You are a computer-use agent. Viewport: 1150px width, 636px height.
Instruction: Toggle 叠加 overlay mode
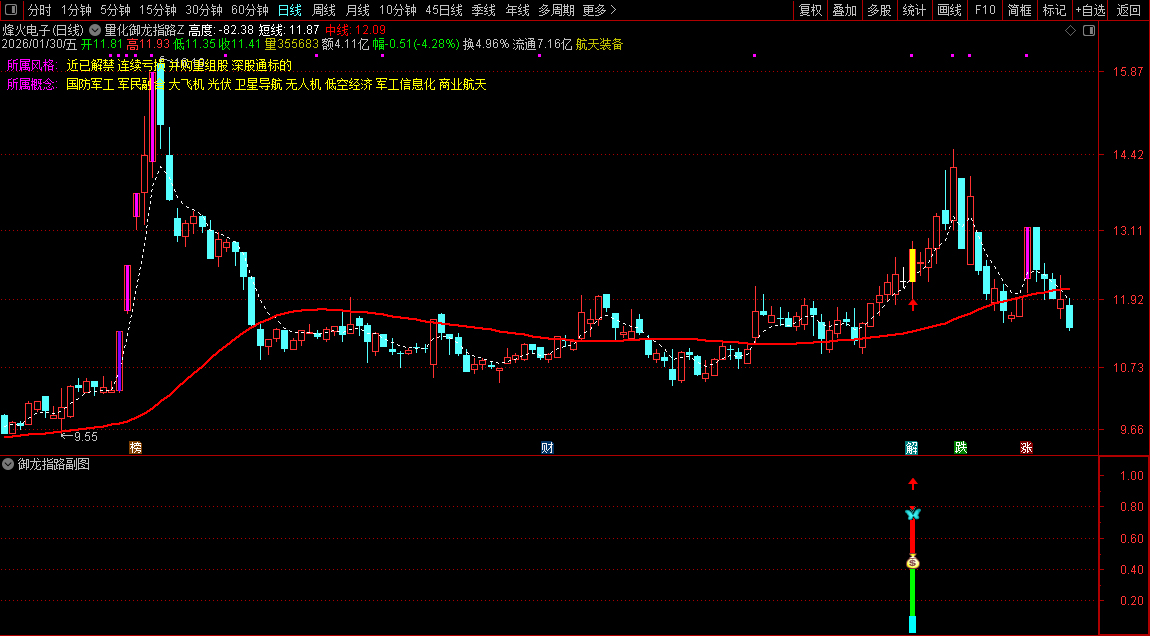845,10
